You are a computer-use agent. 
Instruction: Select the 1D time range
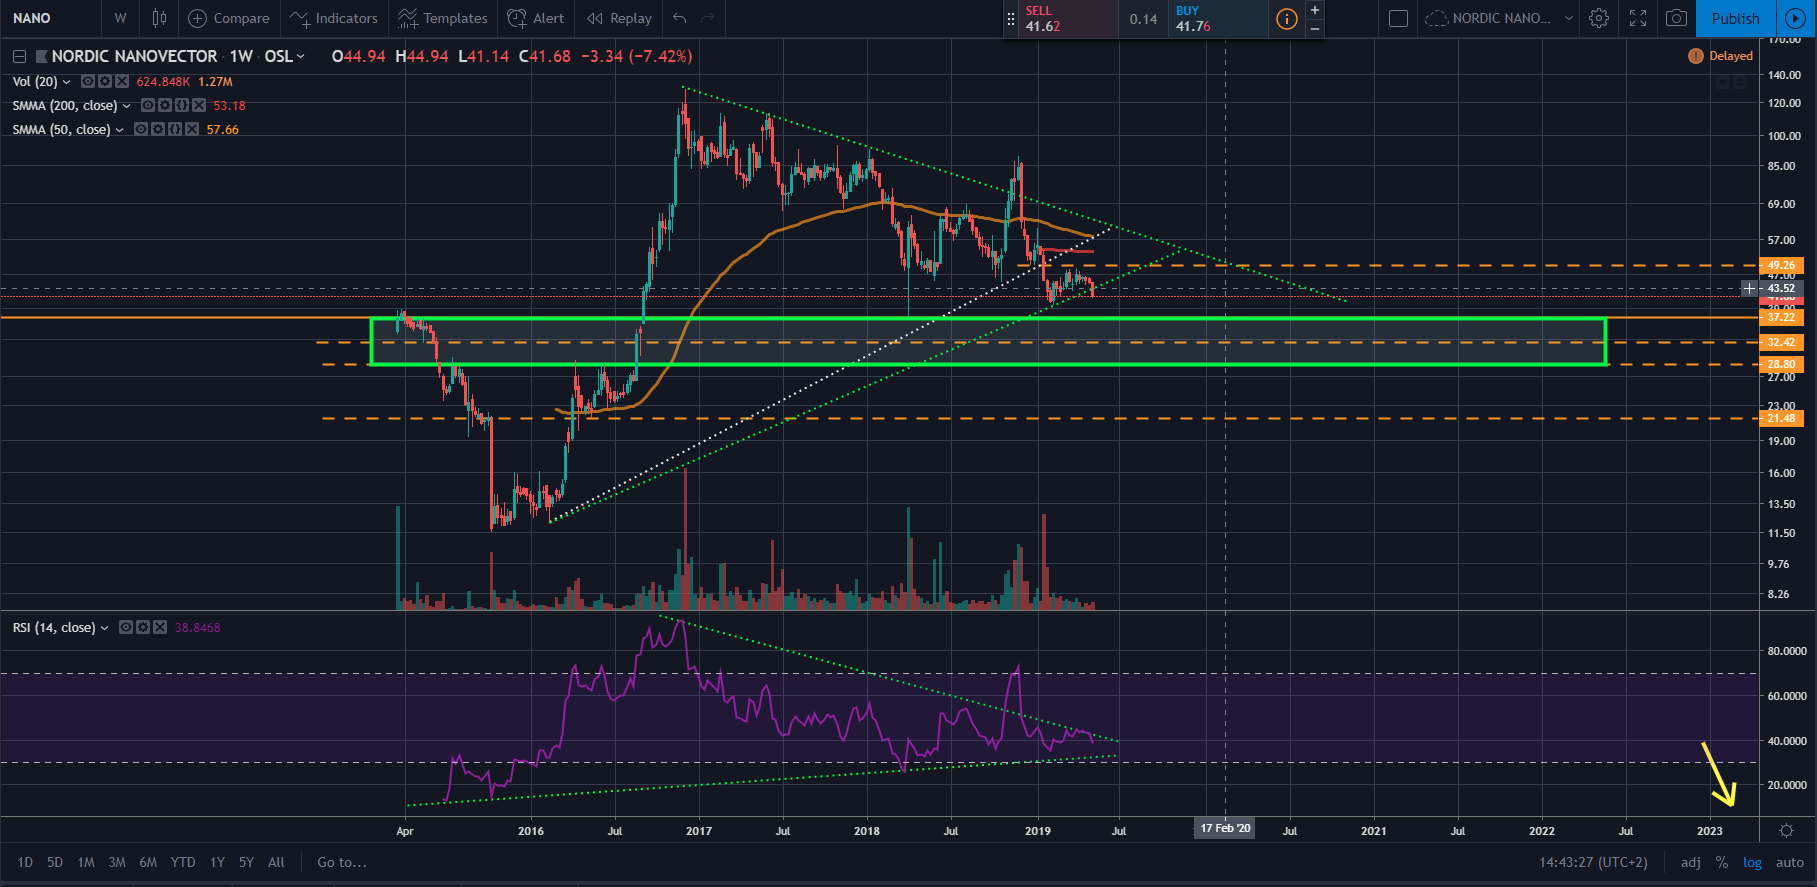click(25, 862)
